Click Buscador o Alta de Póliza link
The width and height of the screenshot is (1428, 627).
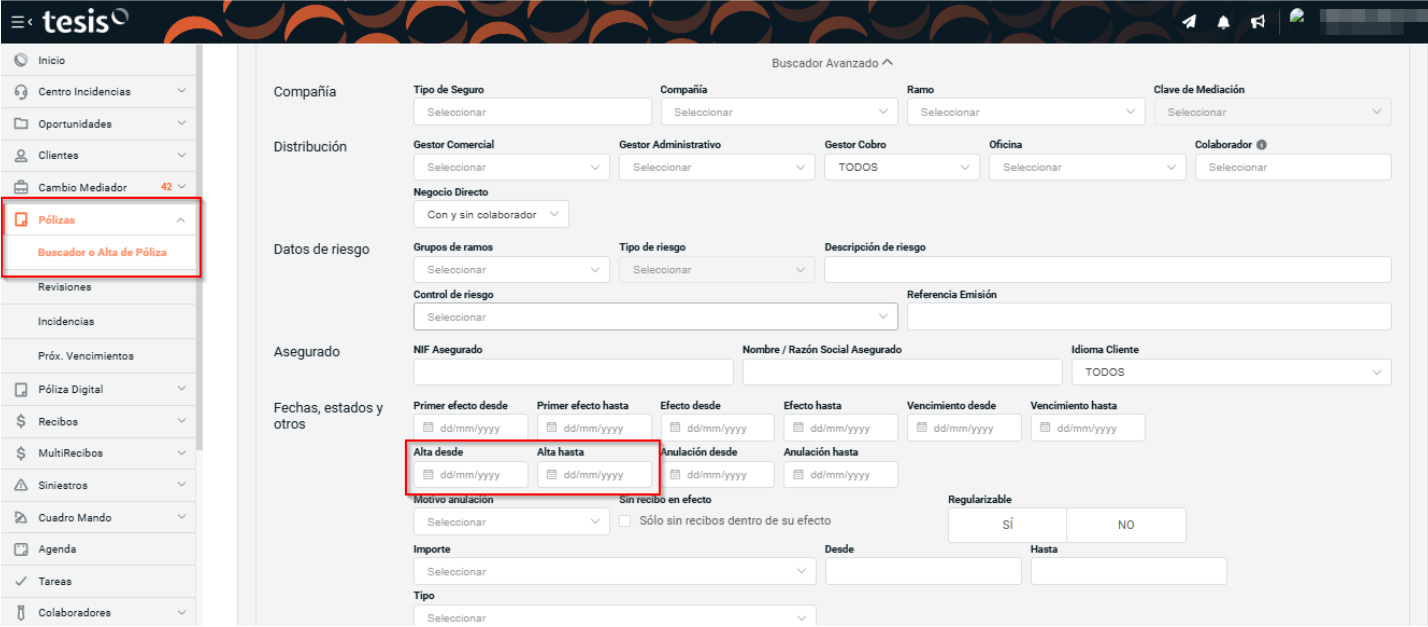102,253
